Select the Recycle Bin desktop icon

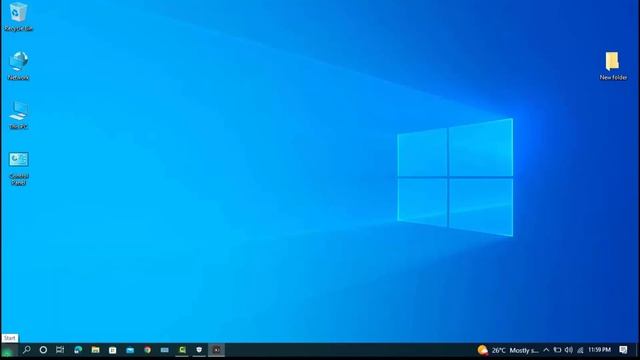tap(18, 16)
